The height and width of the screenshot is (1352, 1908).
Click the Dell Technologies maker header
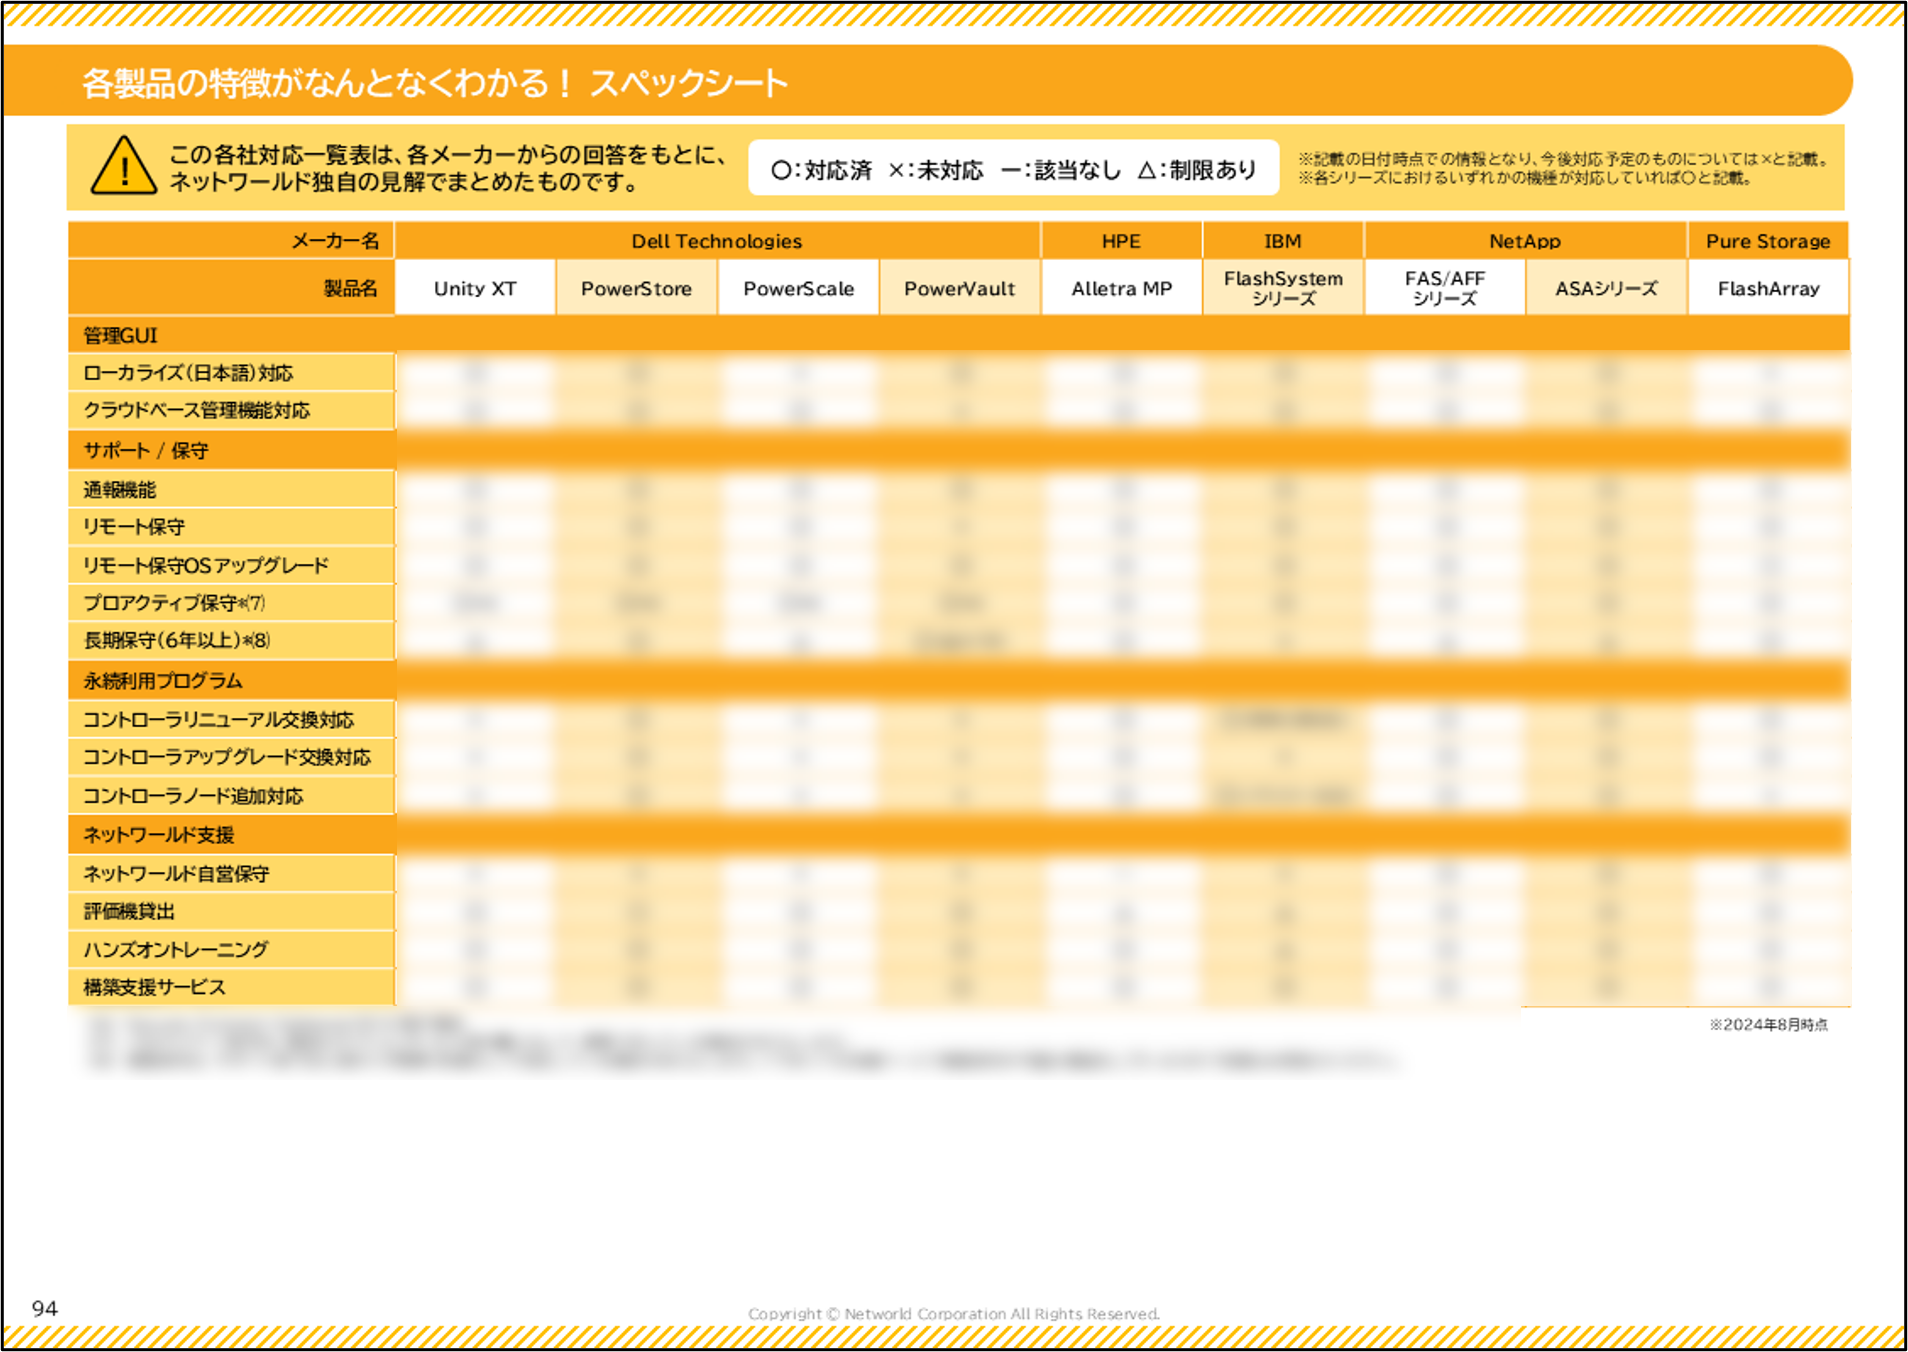[717, 241]
